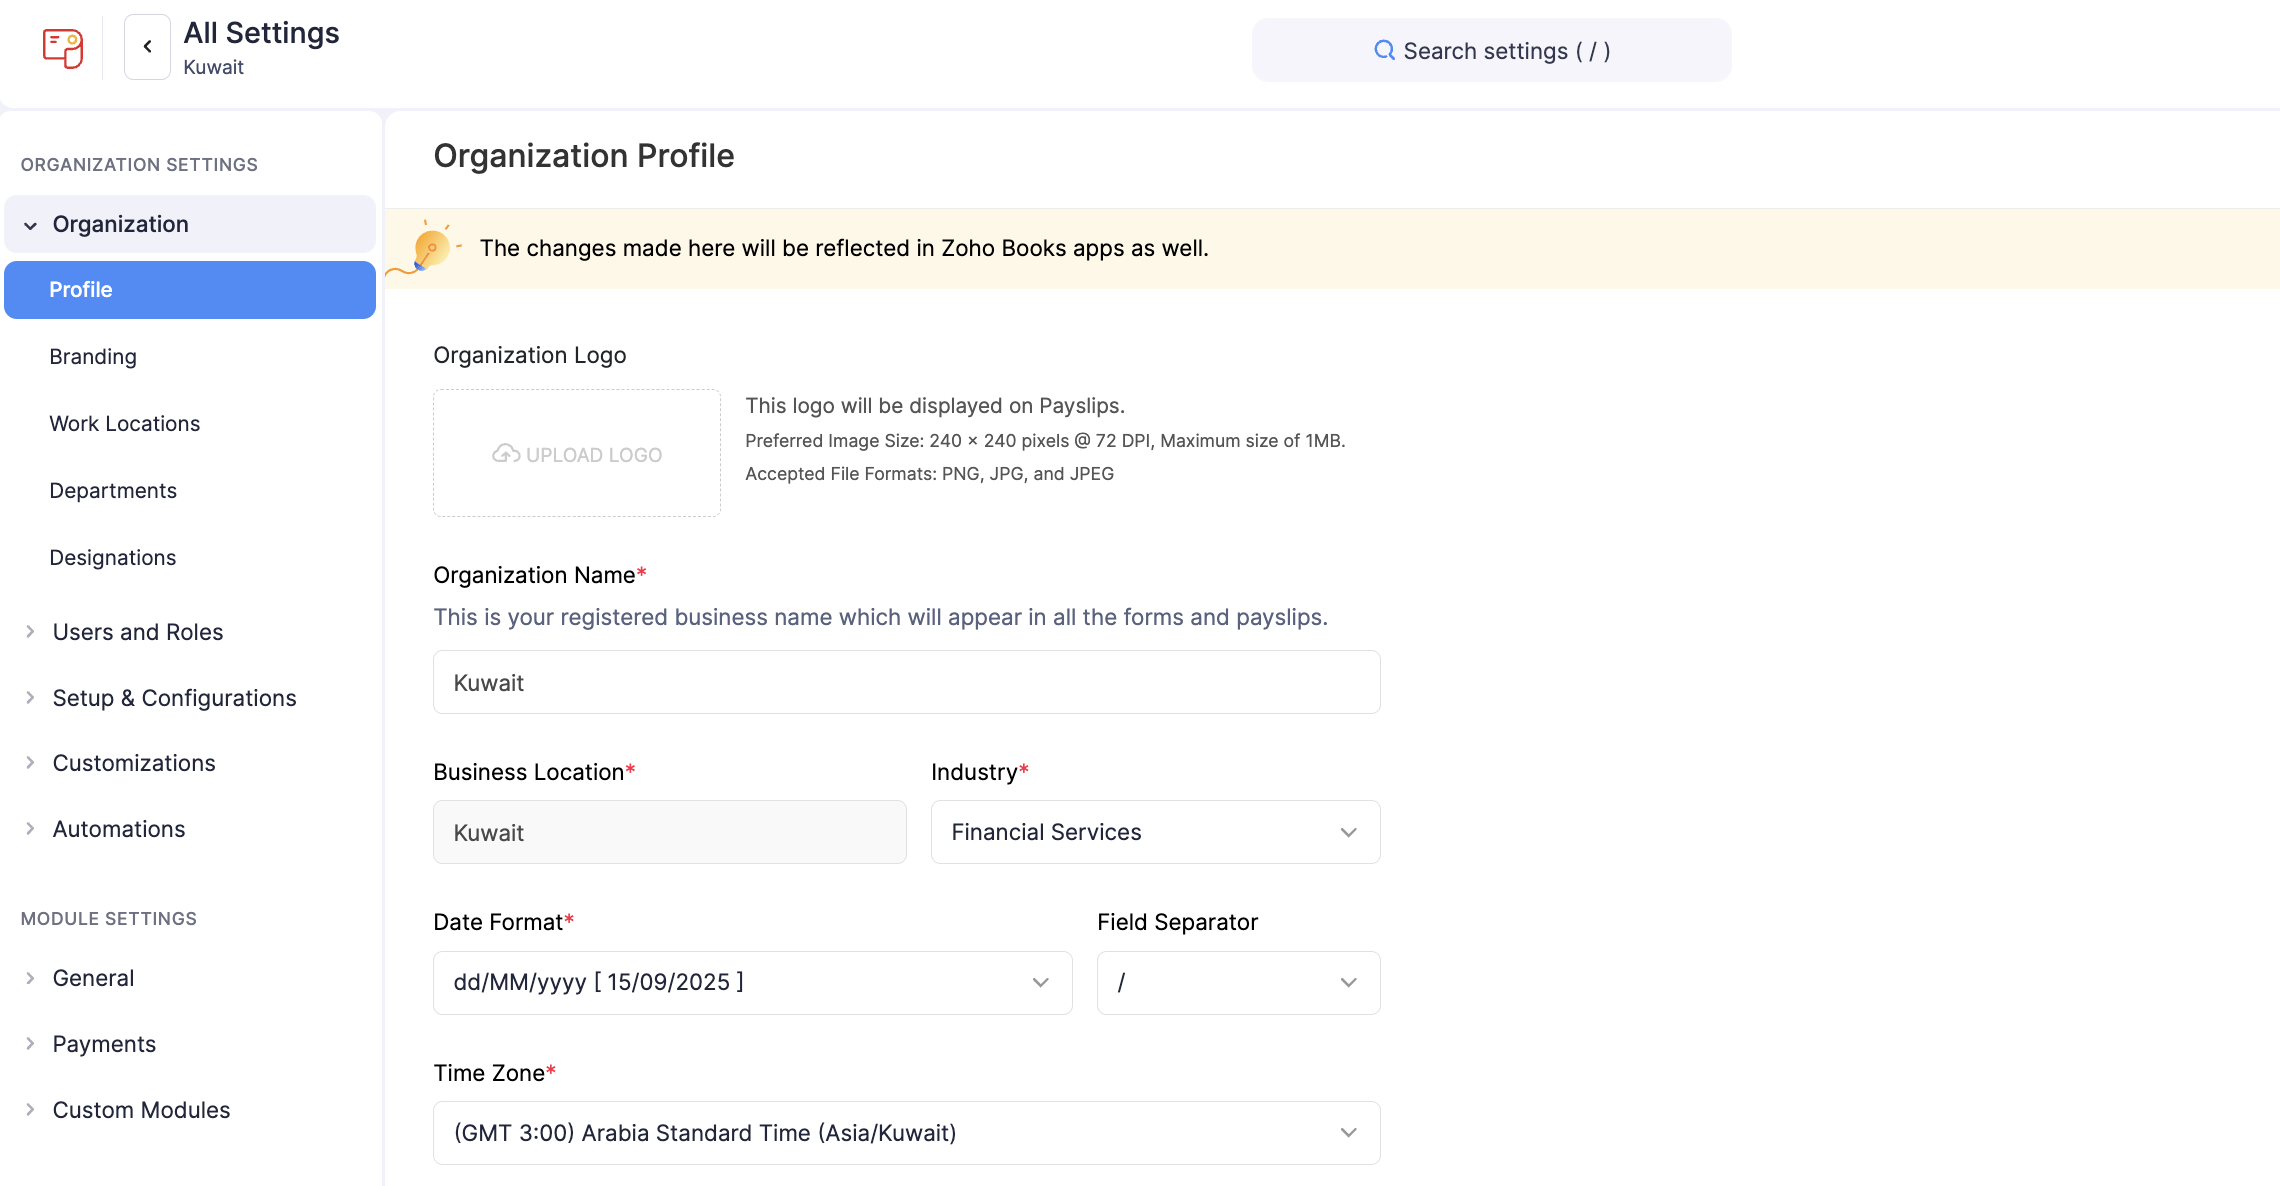
Task: Click the lightbulb icon in the yellow banner
Action: pos(433,248)
